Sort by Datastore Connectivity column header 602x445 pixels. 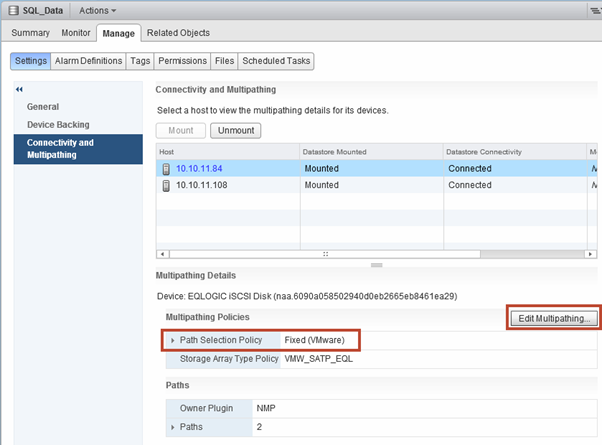coord(515,152)
